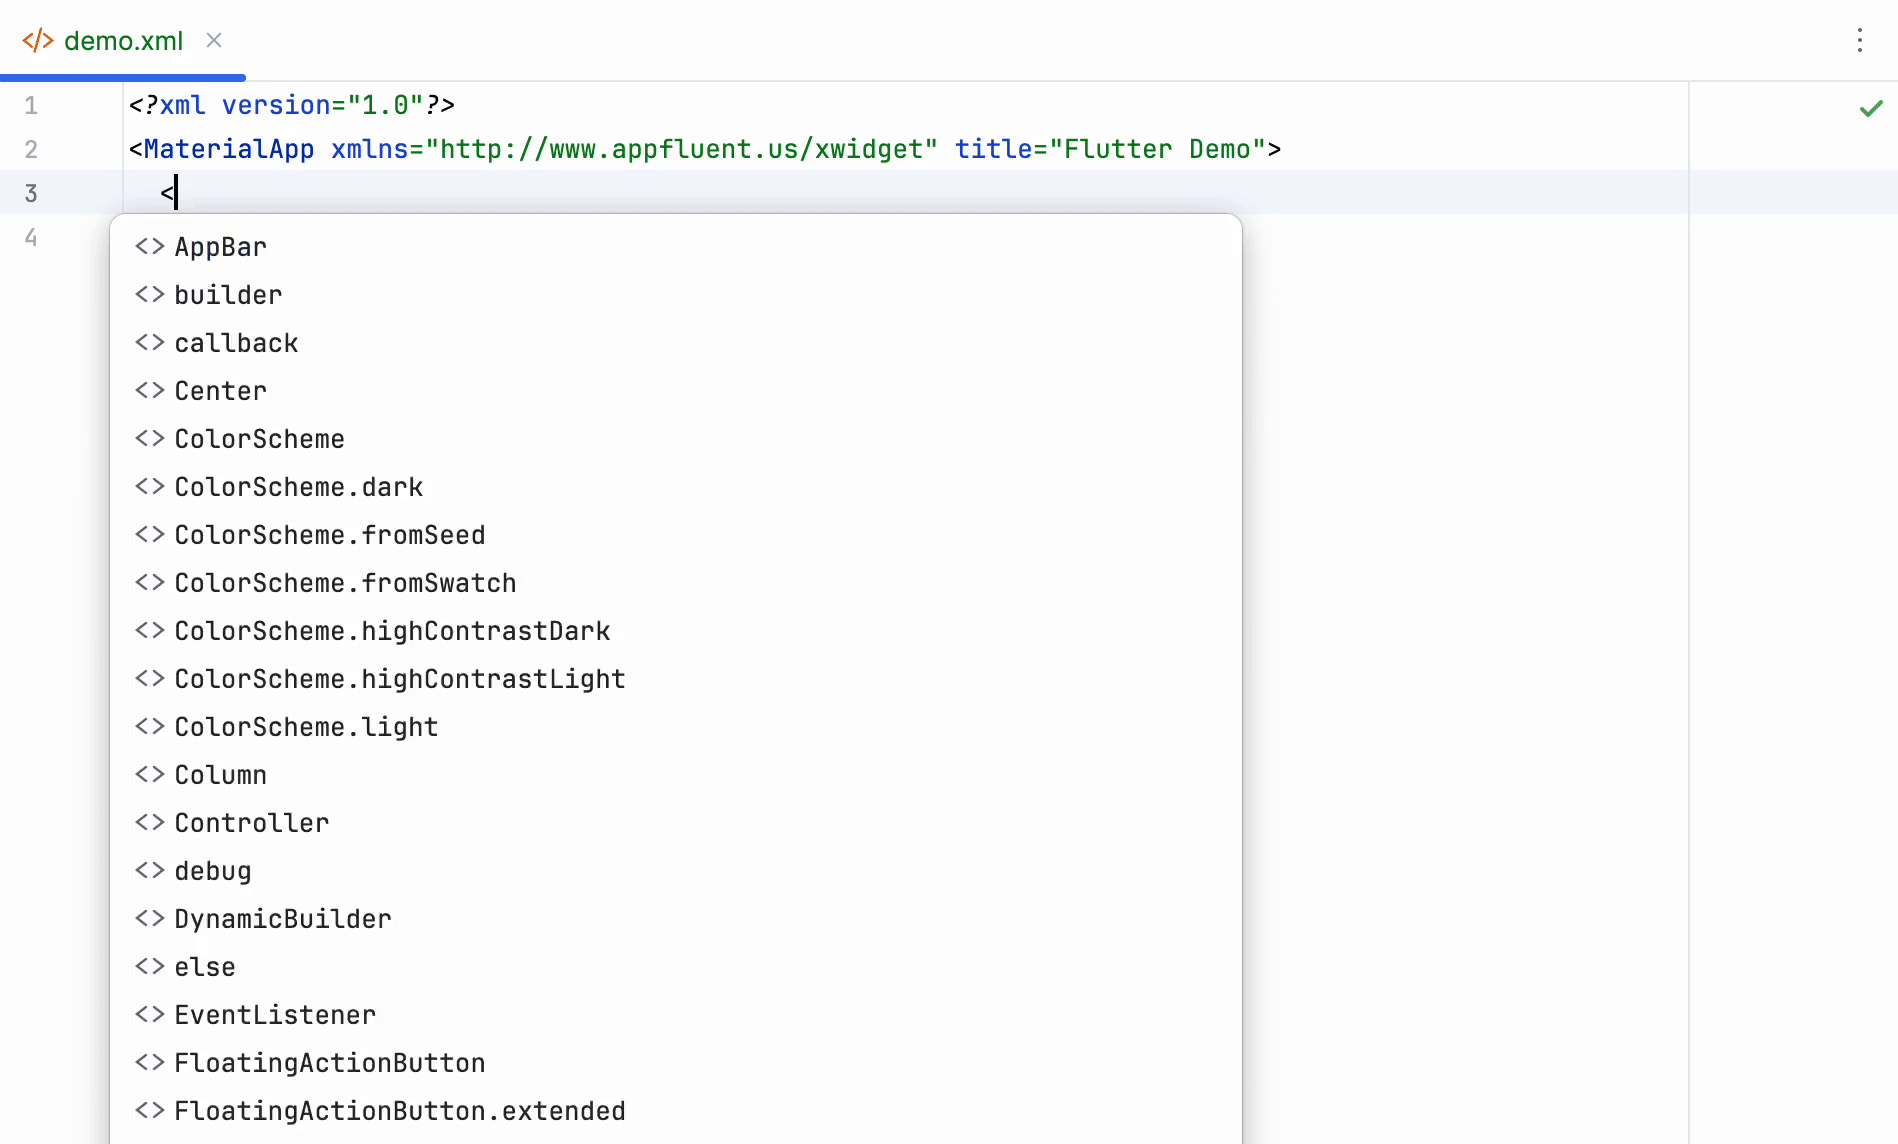Click the tag icon beside Column
1898x1144 pixels.
click(150, 775)
